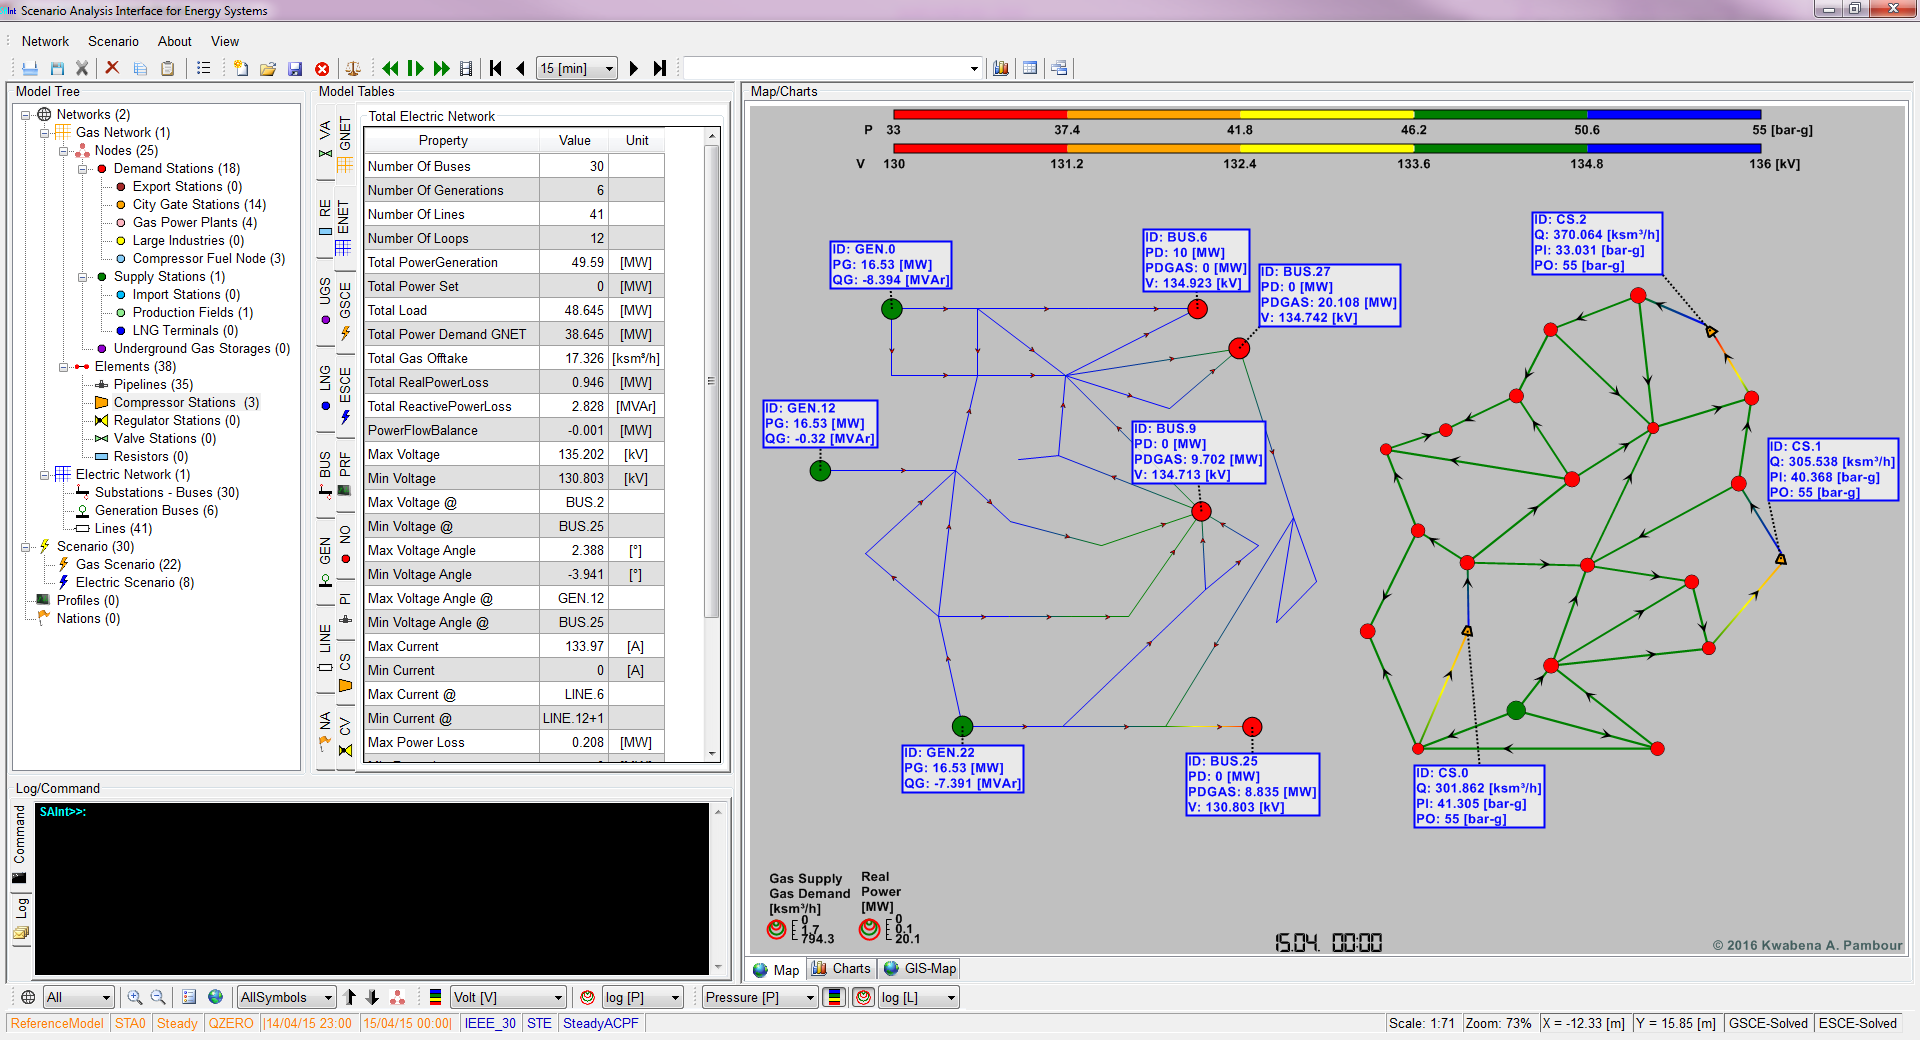
Task: Click the globe map icon in bottom toolbar
Action: tap(215, 997)
